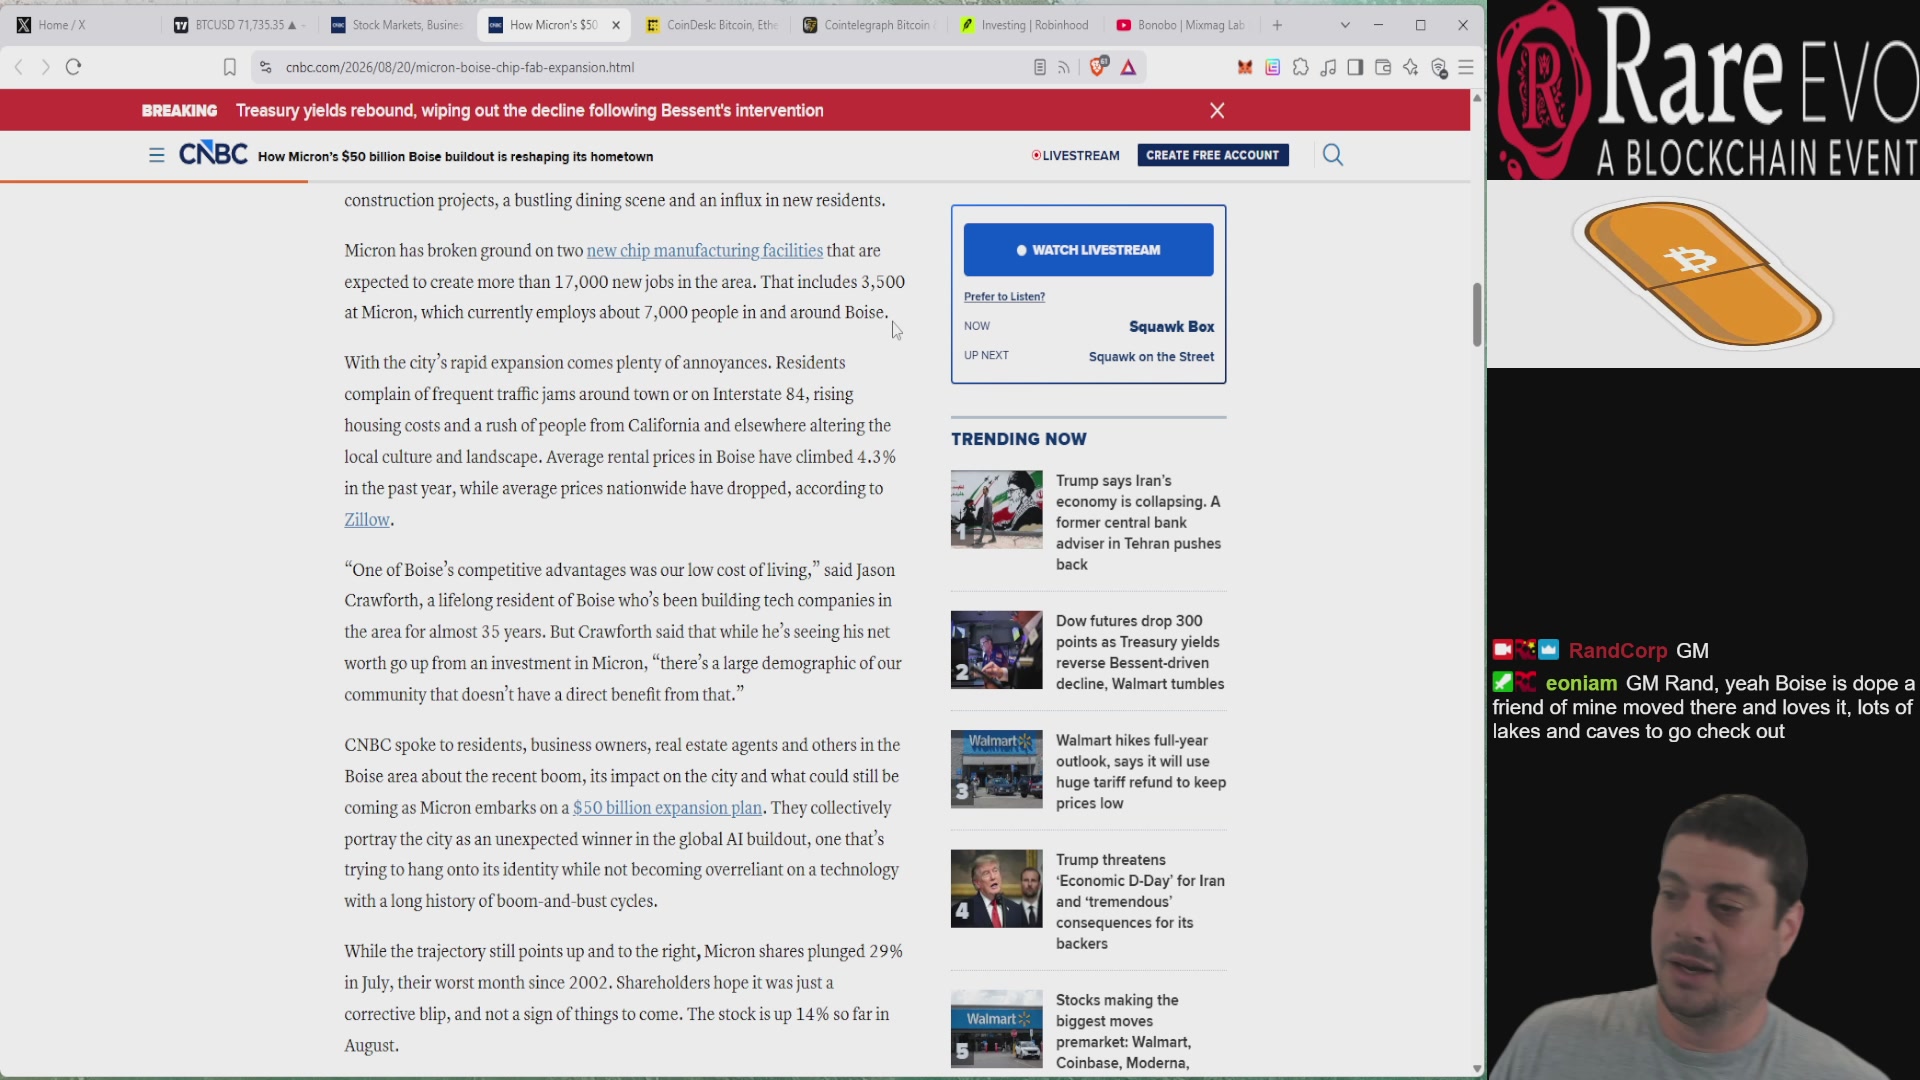The height and width of the screenshot is (1080, 1920).
Task: Open a new browser tab
Action: 1277,25
